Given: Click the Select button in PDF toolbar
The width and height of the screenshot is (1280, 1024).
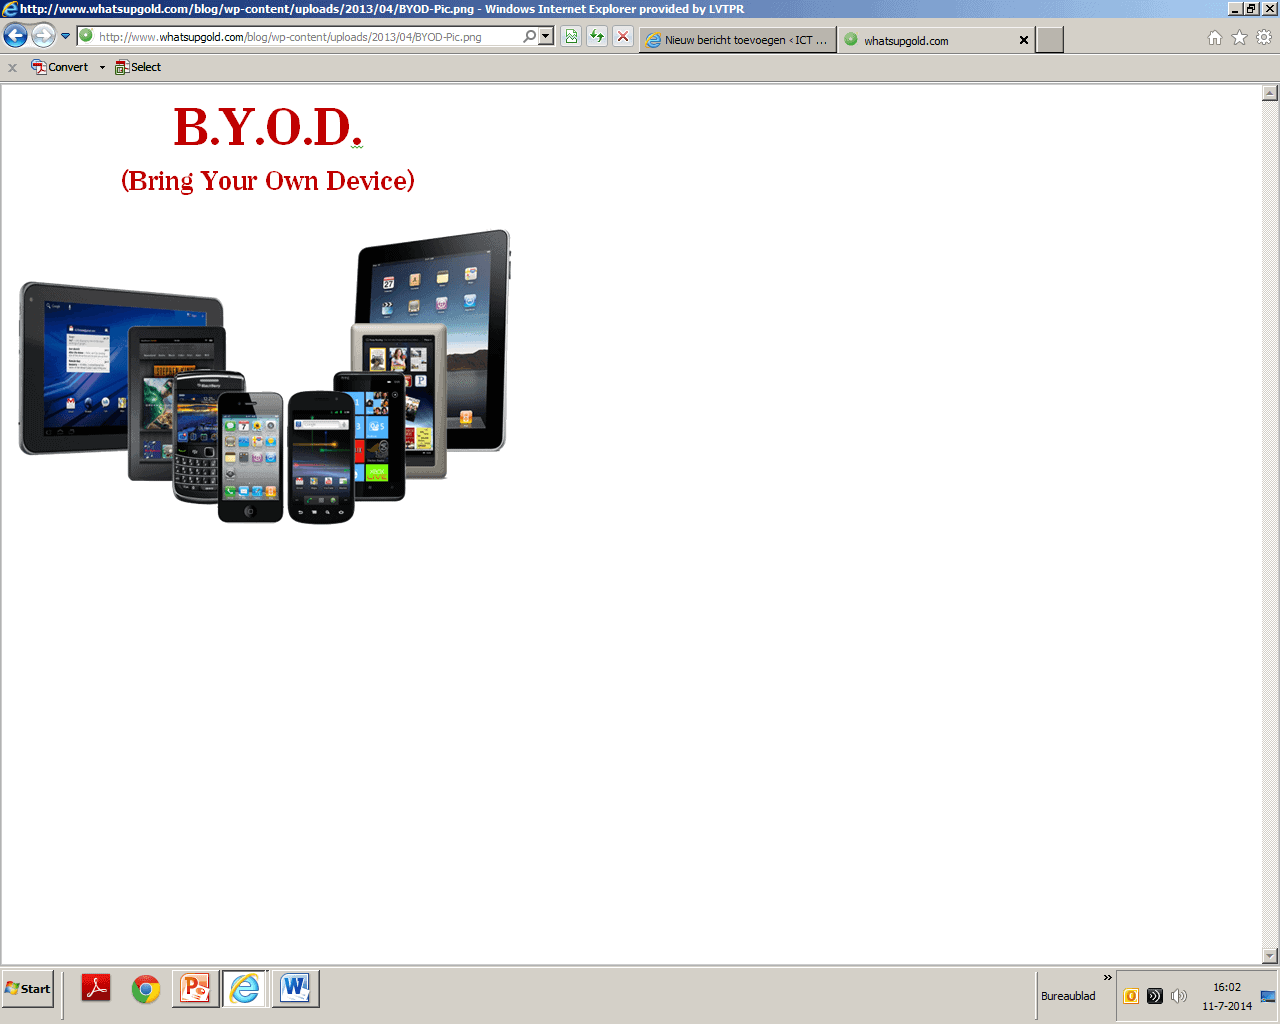Looking at the screenshot, I should click(138, 67).
